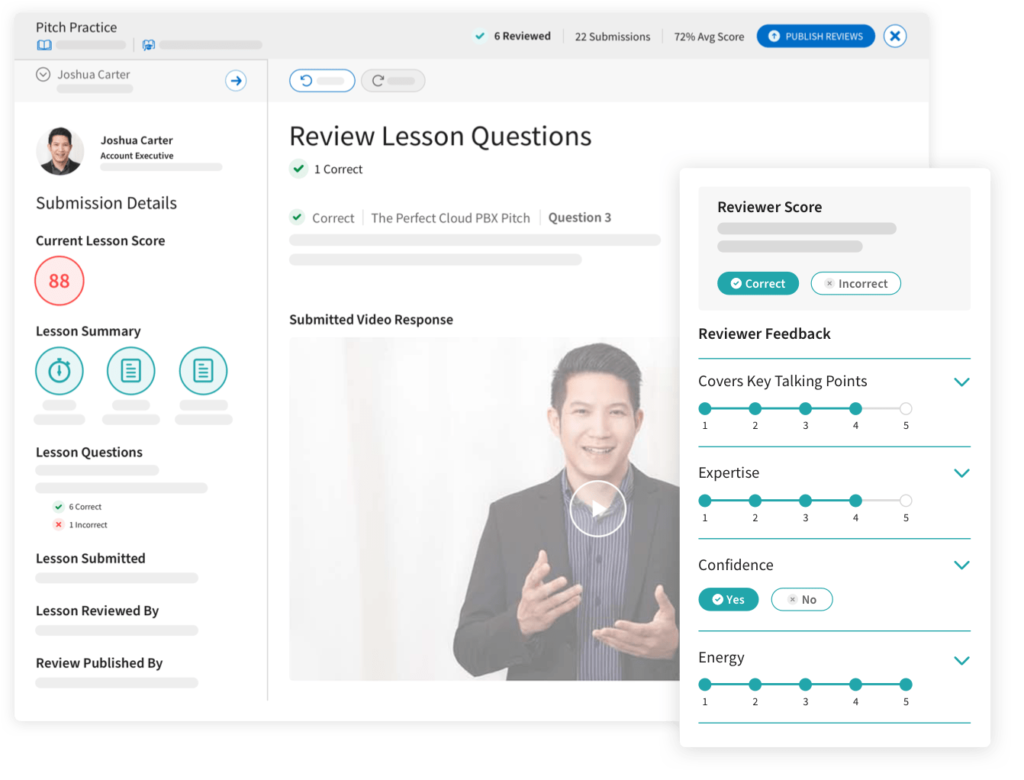1024x780 pixels.
Task: Click the Publish Reviews button
Action: [816, 36]
